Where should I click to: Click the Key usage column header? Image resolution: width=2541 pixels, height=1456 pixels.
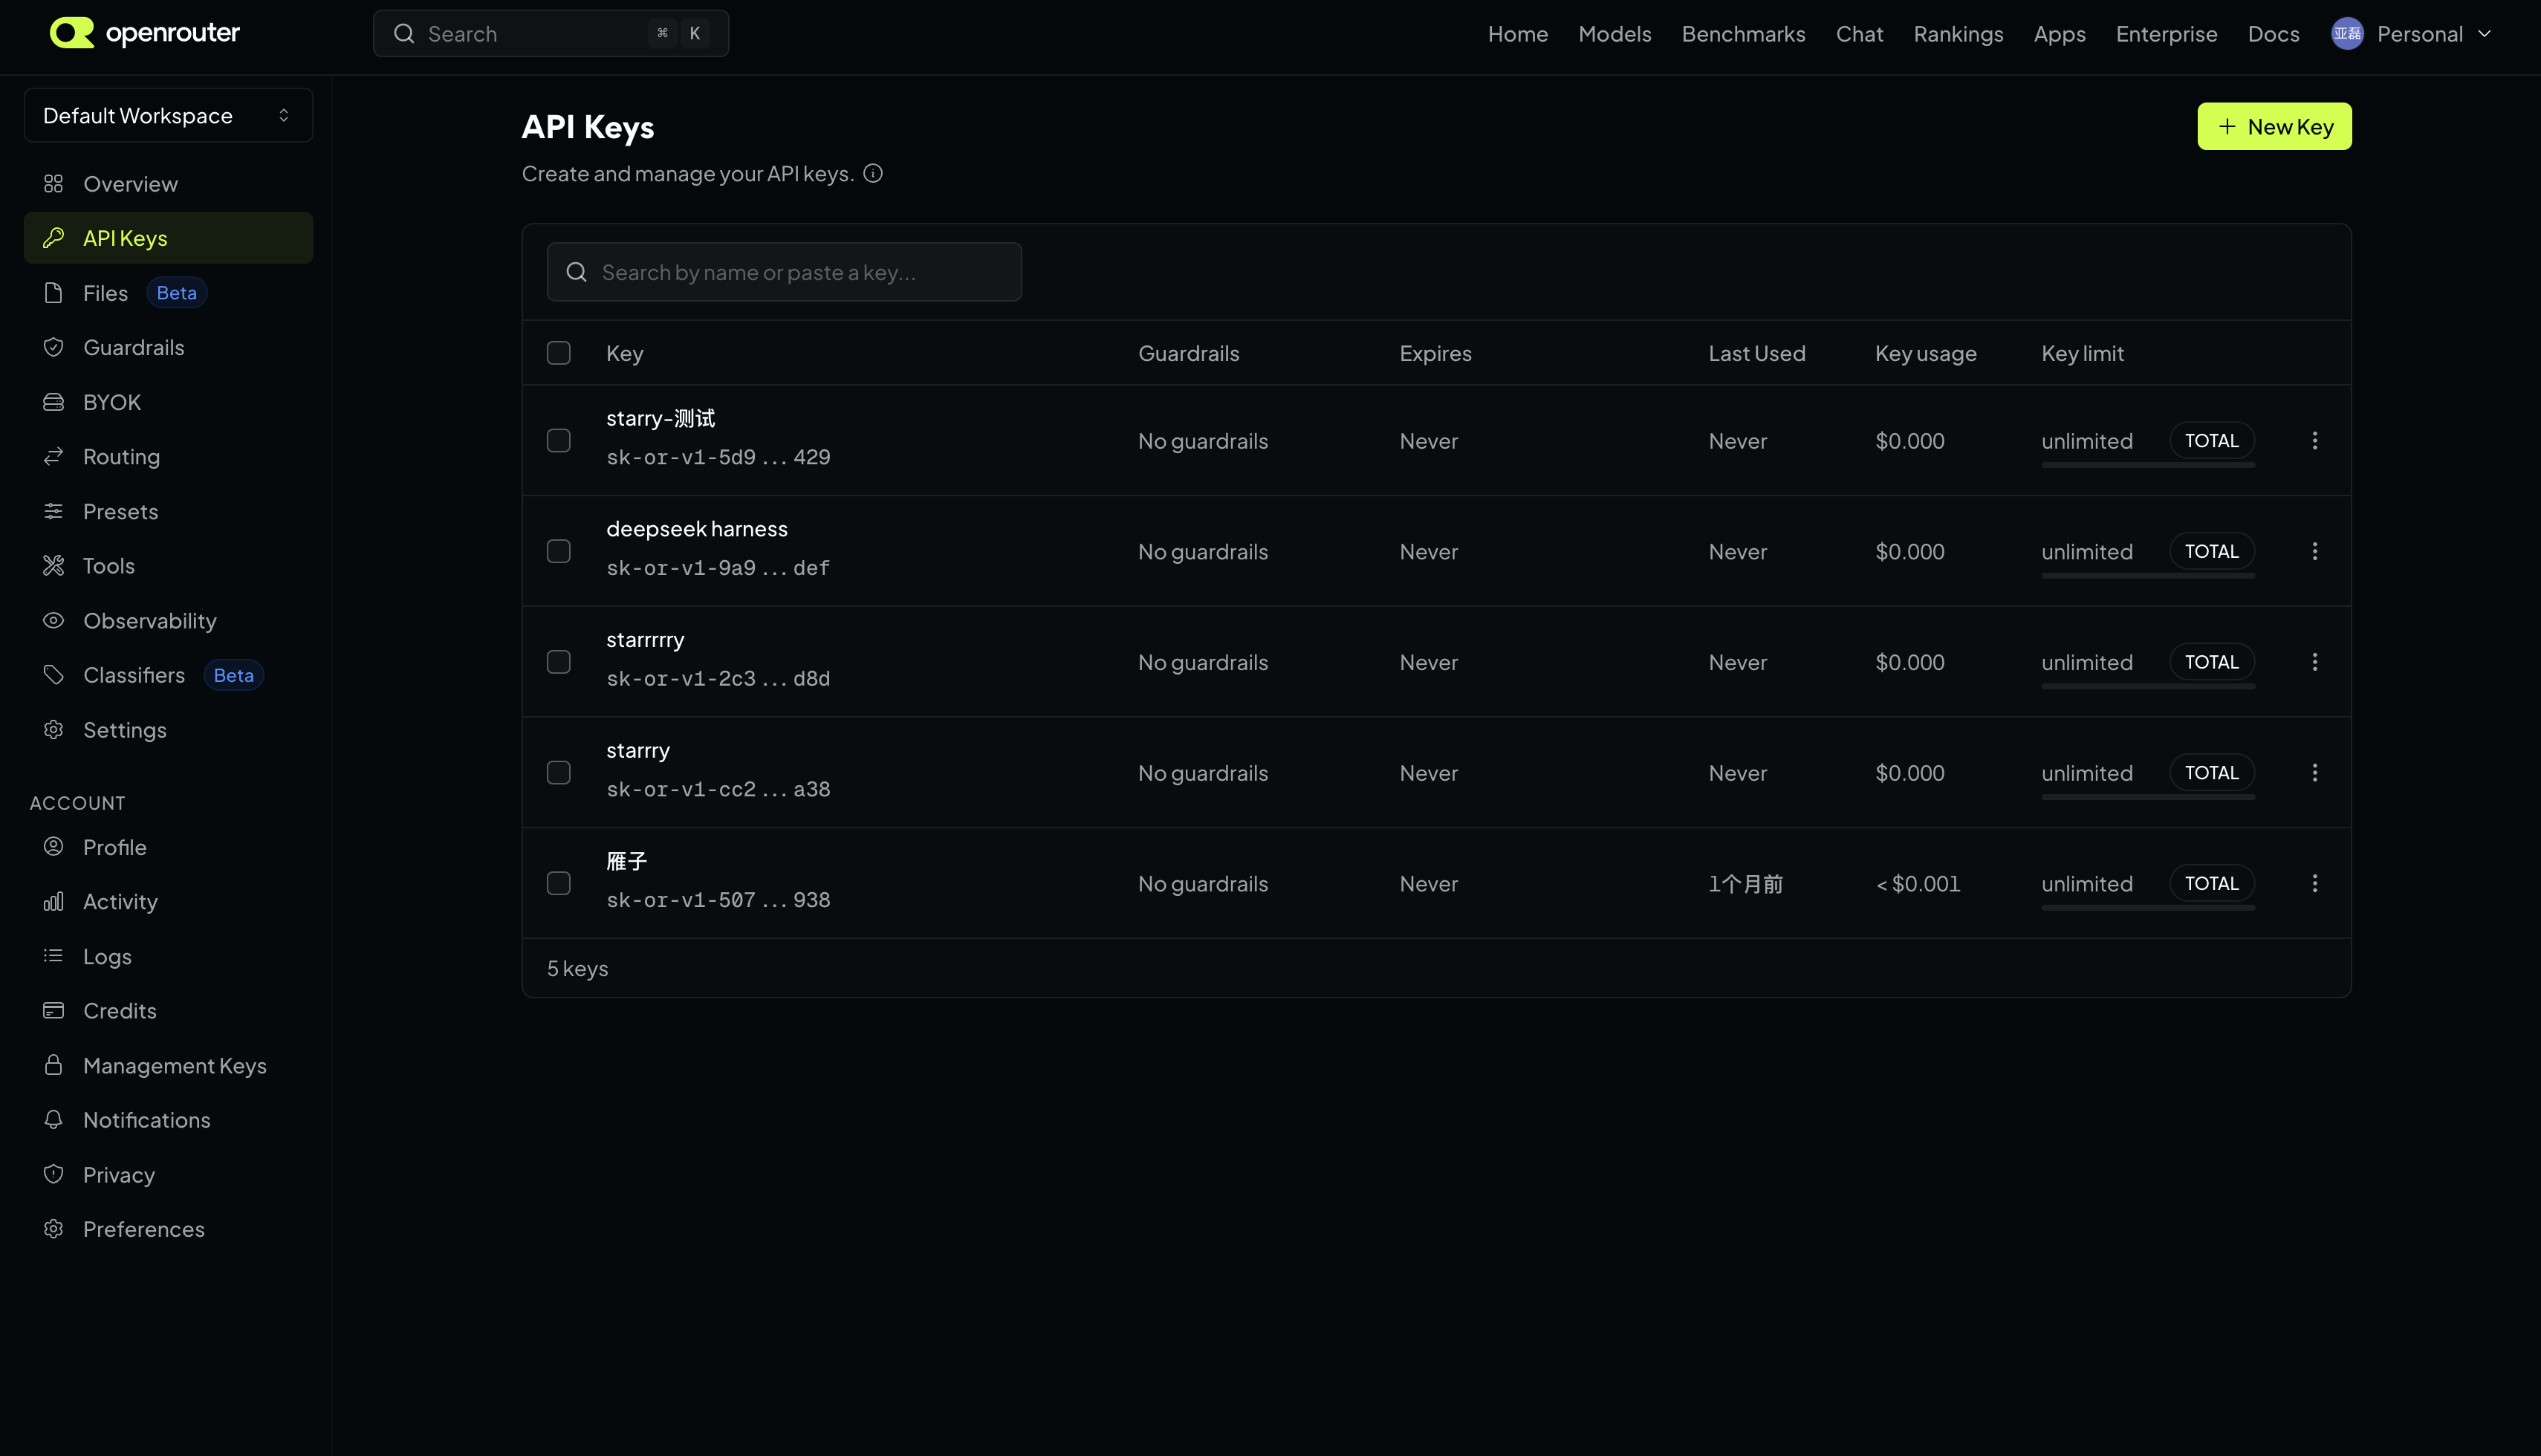coord(1925,353)
